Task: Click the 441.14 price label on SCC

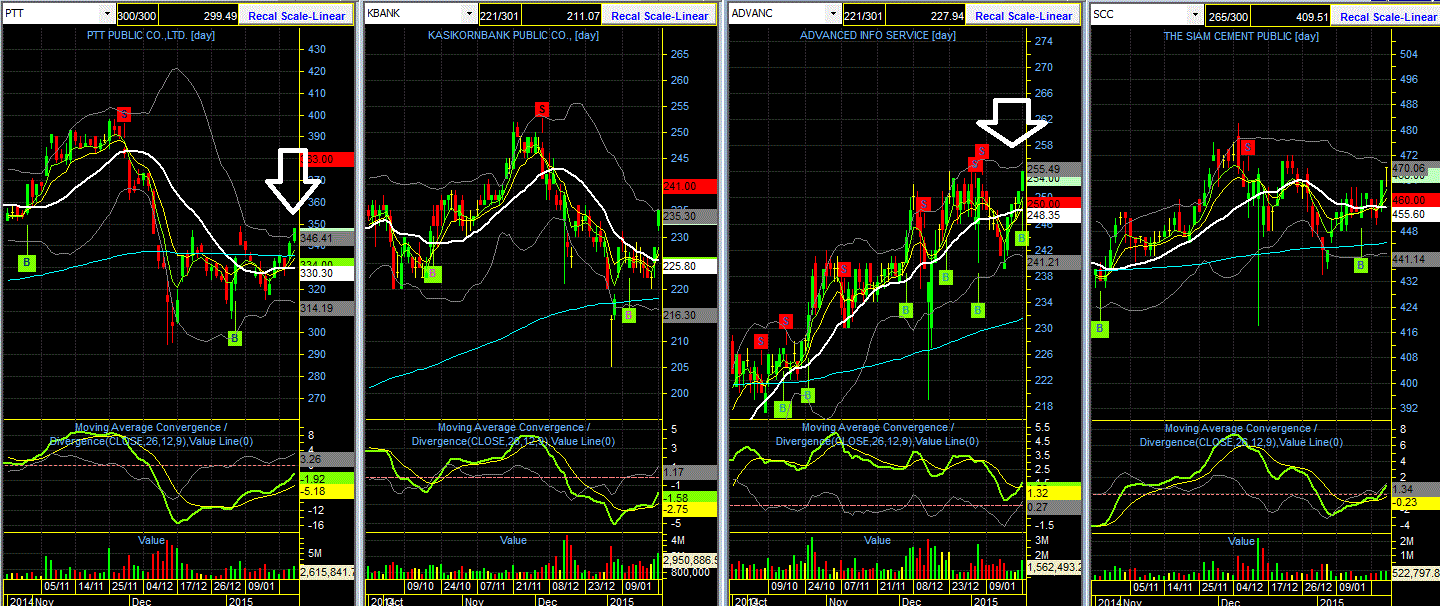Action: pyautogui.click(x=1415, y=259)
